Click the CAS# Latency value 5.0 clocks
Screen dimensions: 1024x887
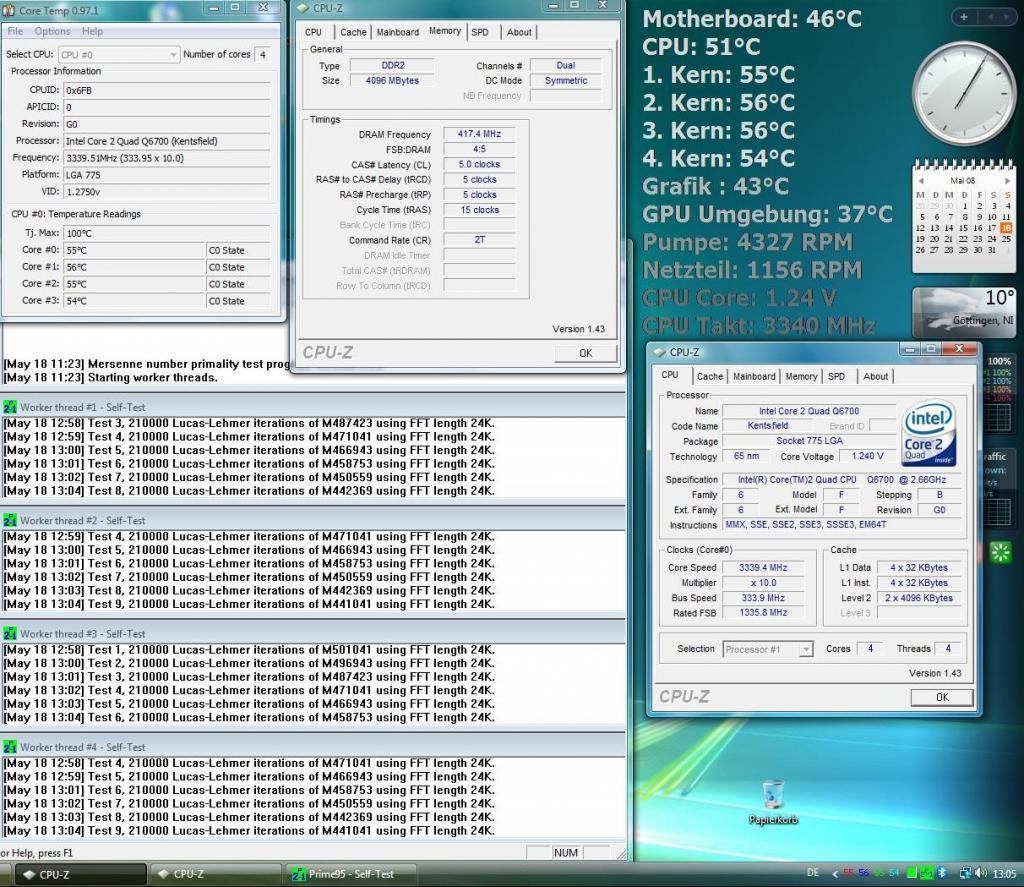click(x=479, y=165)
